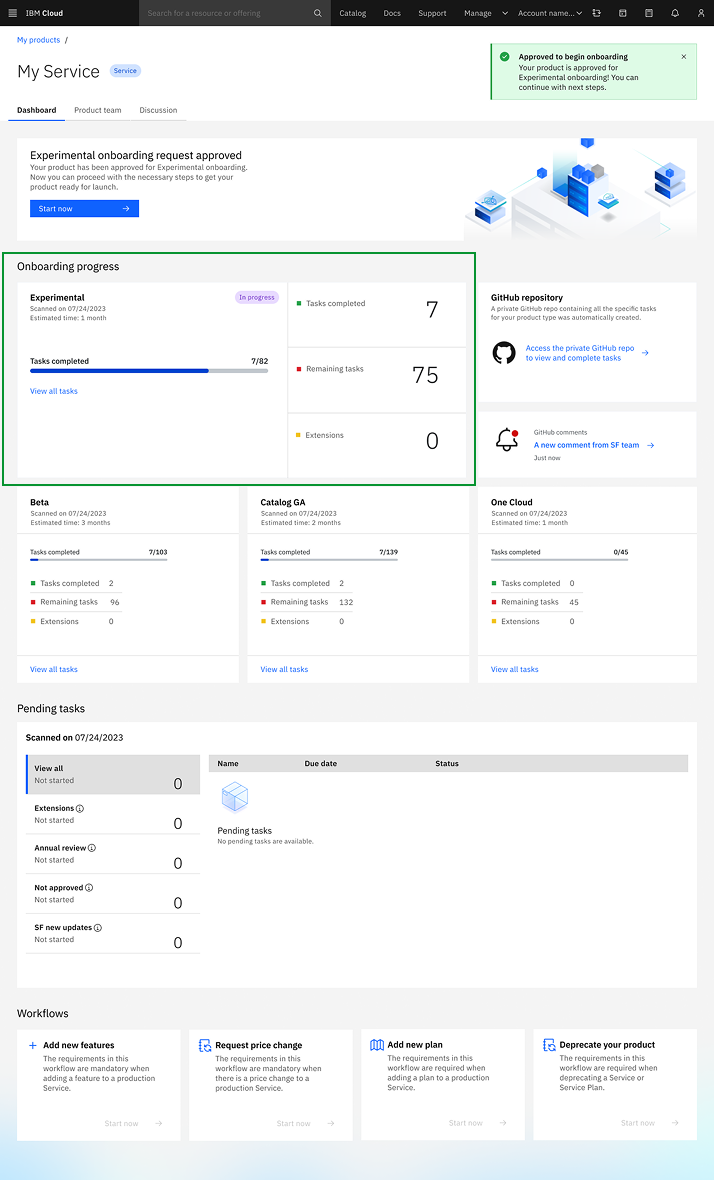Image resolution: width=714 pixels, height=1180 pixels.
Task: Switch to the Discussion tab
Action: click(x=158, y=110)
